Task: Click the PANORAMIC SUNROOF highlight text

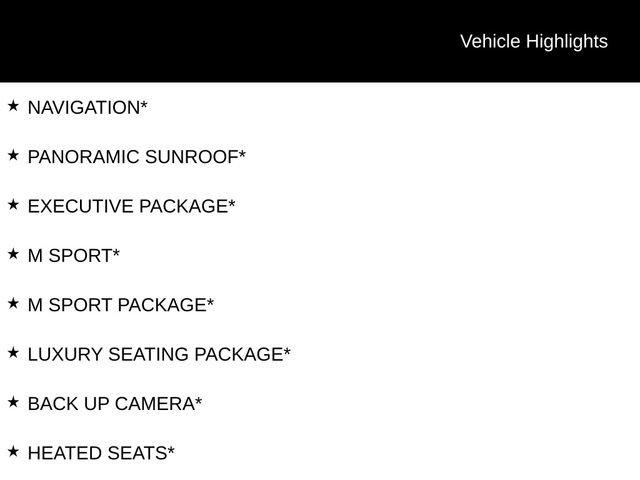Action: click(x=137, y=157)
